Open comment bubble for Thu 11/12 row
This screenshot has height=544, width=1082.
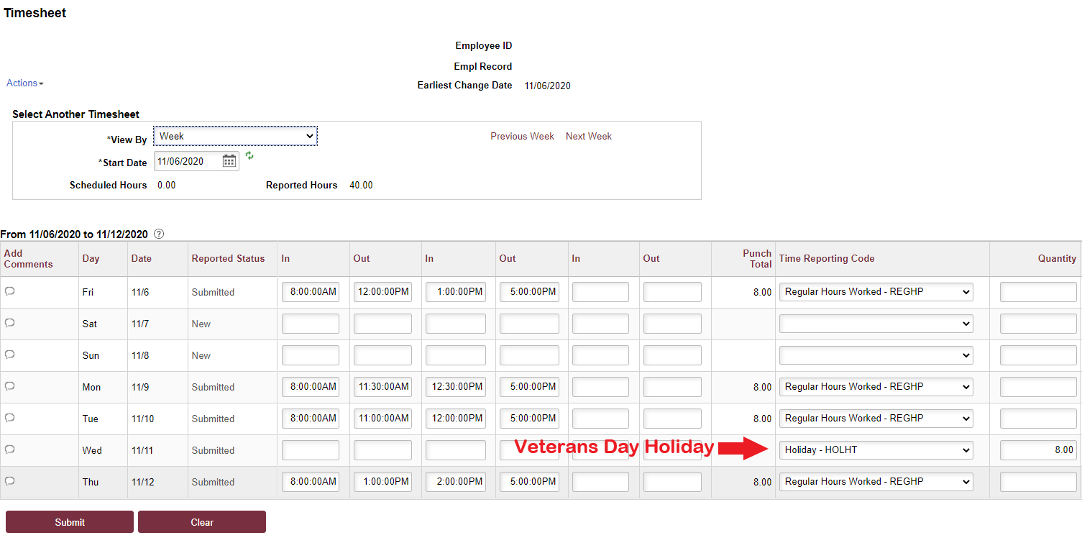point(10,481)
